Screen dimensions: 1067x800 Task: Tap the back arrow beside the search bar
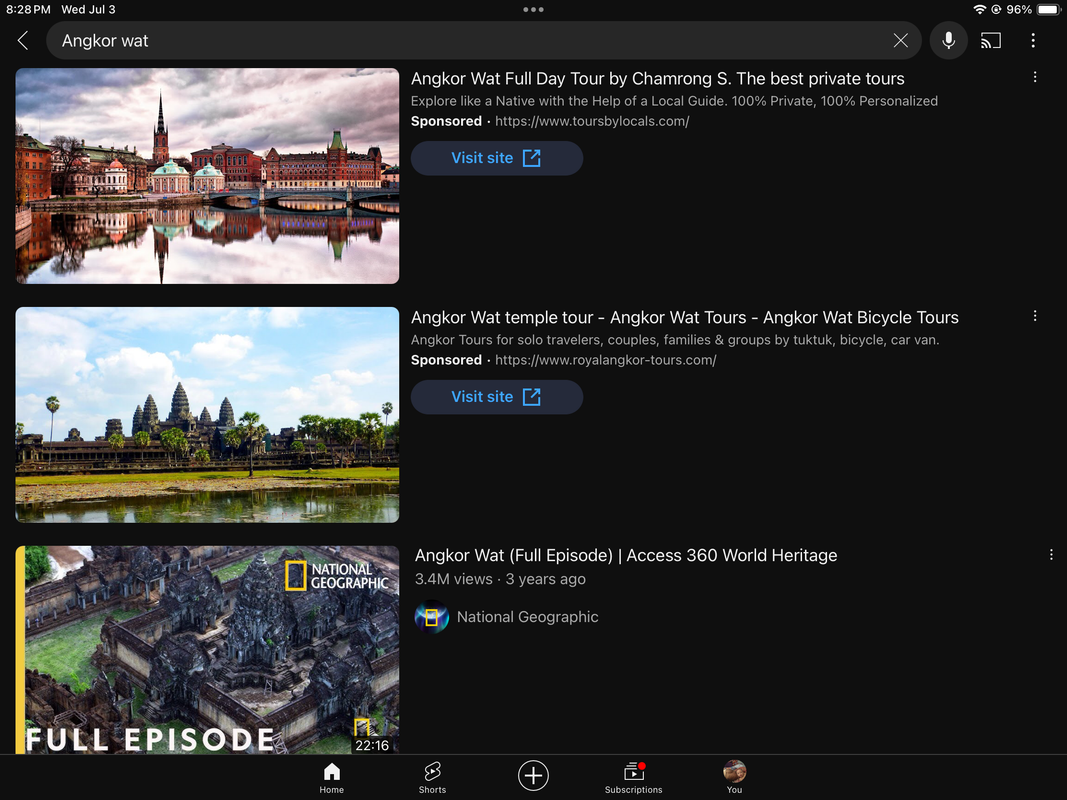[22, 41]
